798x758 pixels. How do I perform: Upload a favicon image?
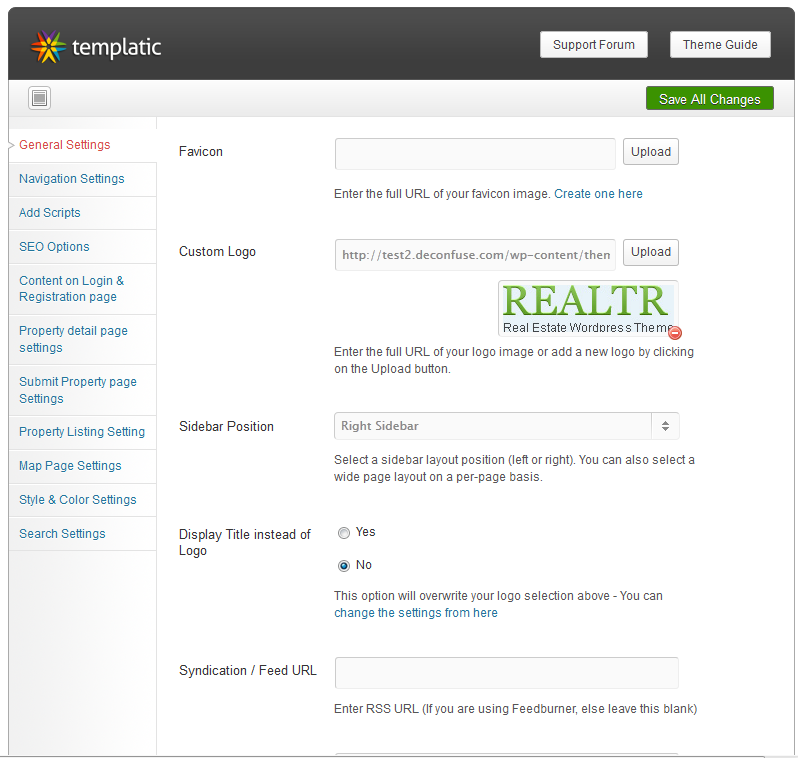[x=650, y=152]
